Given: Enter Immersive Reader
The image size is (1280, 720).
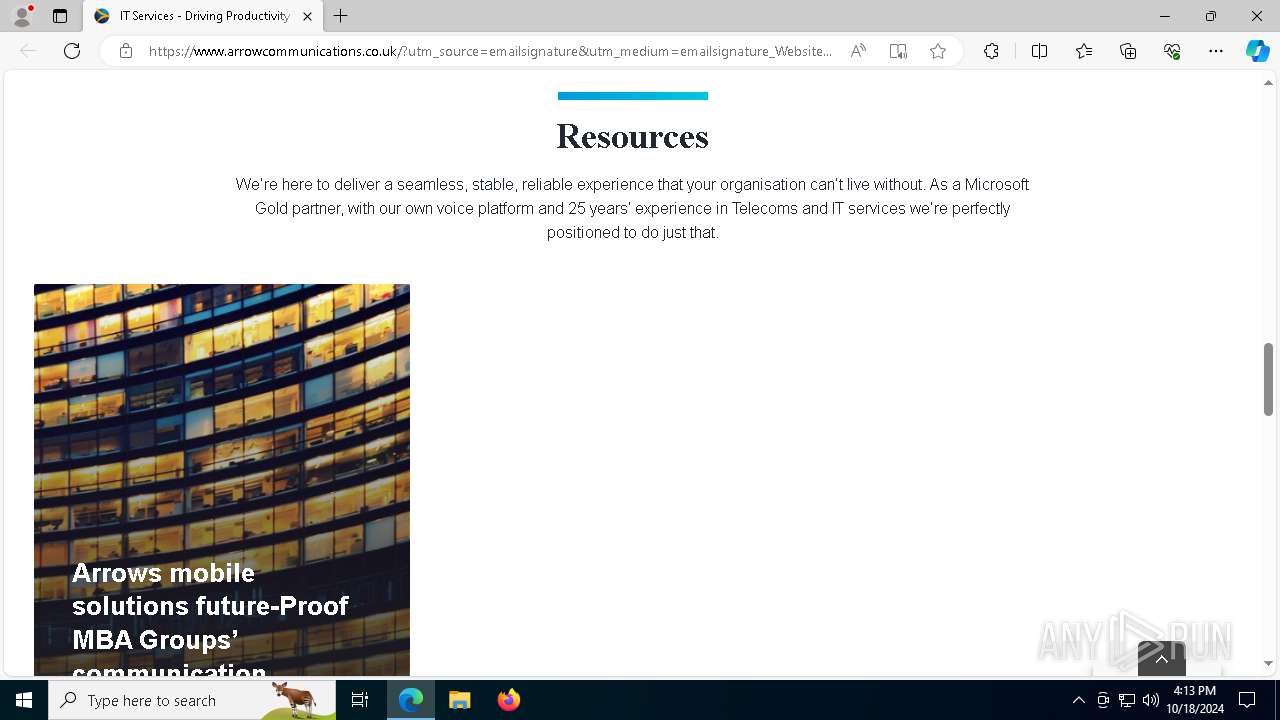Looking at the screenshot, I should click(898, 51).
